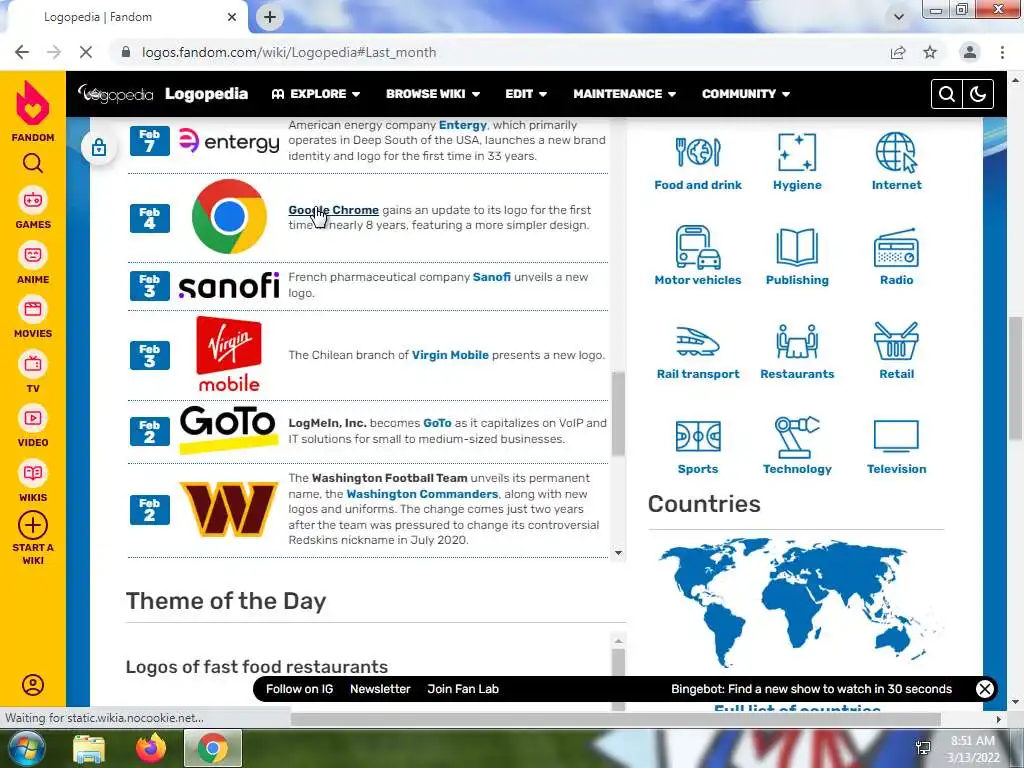Open the Games section icon
This screenshot has width=1024, height=768.
[33, 200]
